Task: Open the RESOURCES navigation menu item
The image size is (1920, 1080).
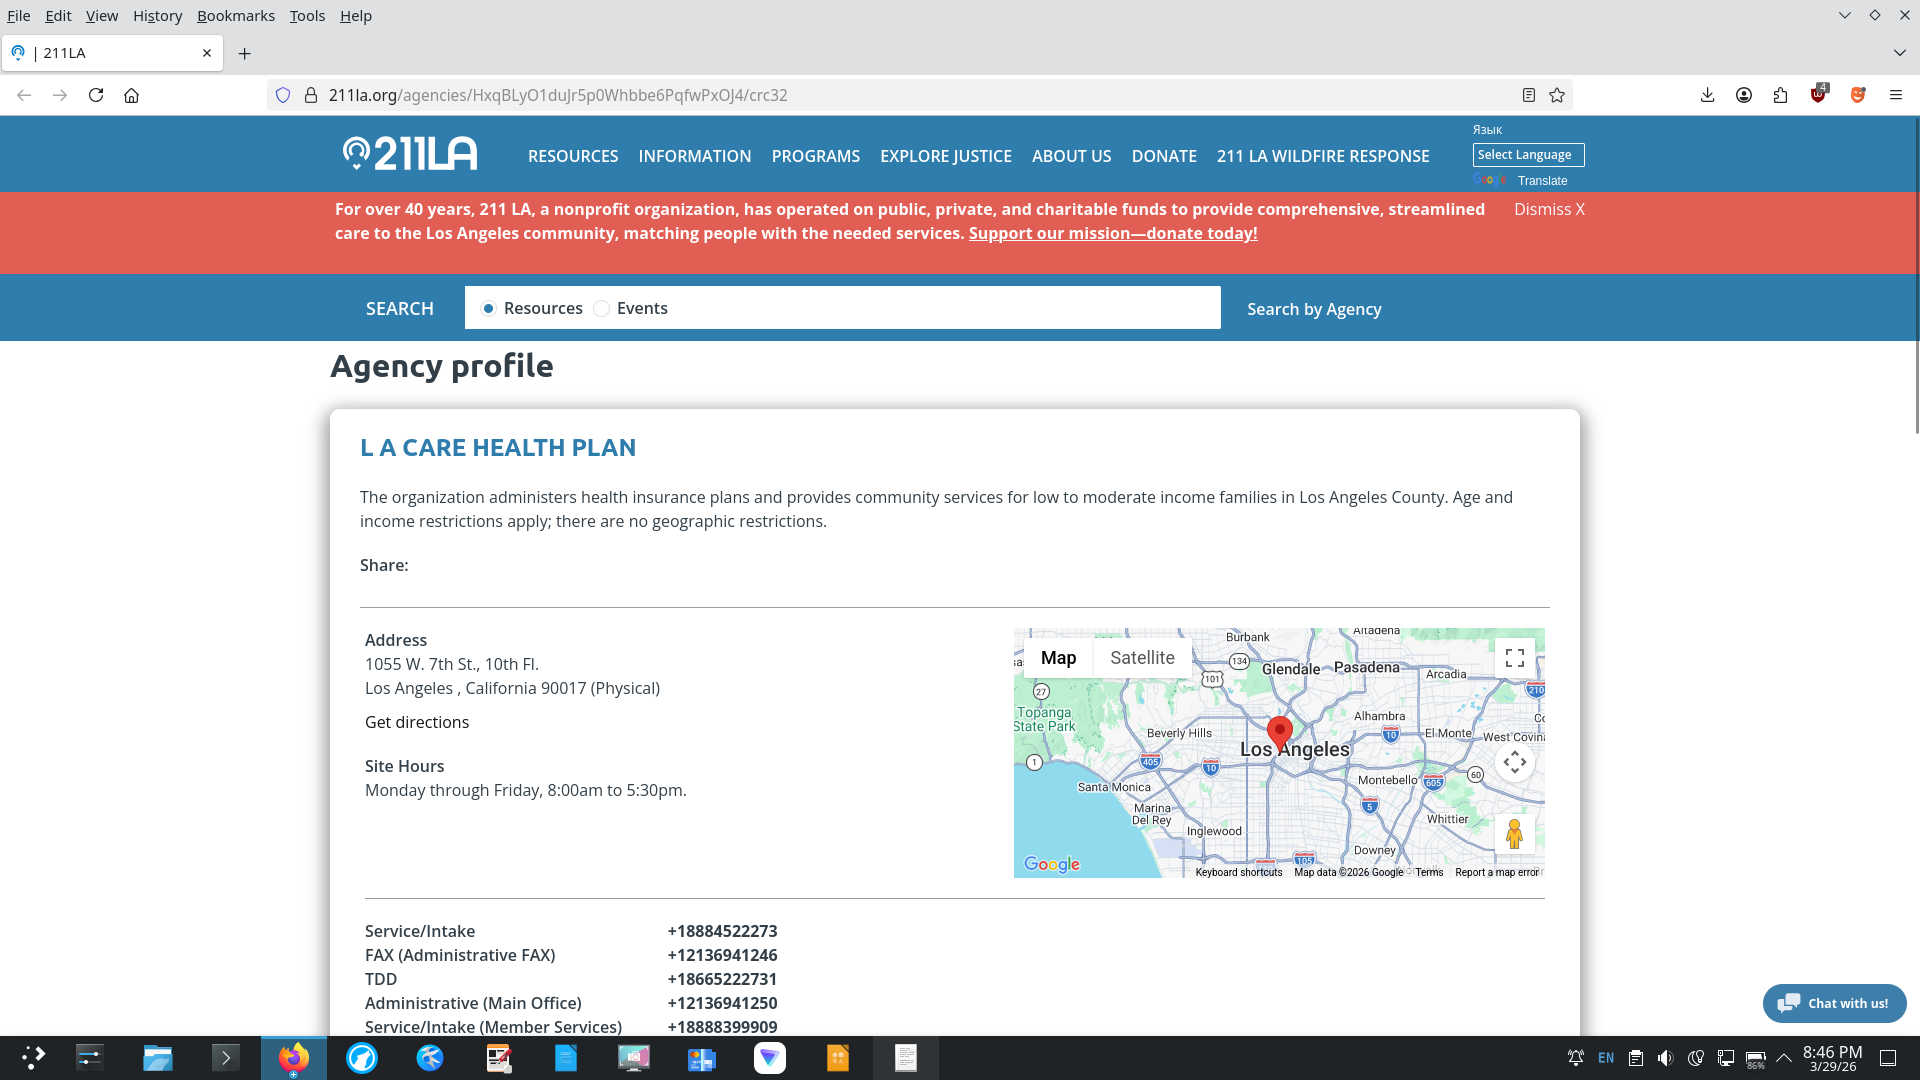Action: point(572,156)
